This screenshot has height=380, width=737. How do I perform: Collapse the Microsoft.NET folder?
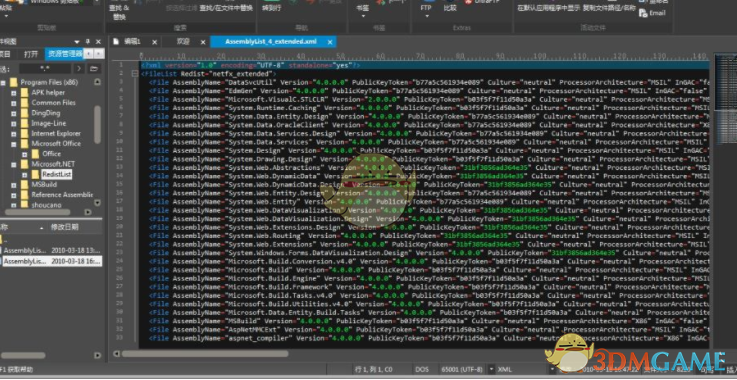[x=14, y=164]
